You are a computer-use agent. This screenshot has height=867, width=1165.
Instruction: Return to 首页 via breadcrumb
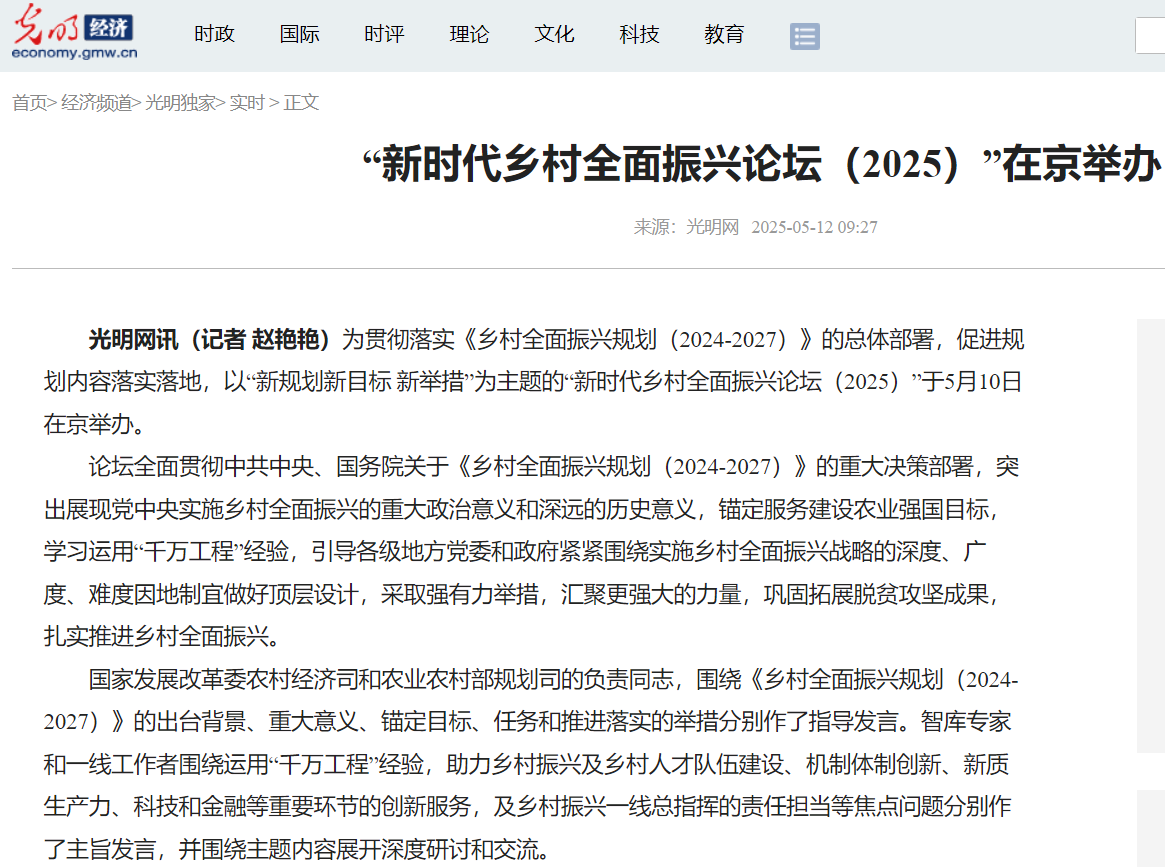[x=29, y=103]
